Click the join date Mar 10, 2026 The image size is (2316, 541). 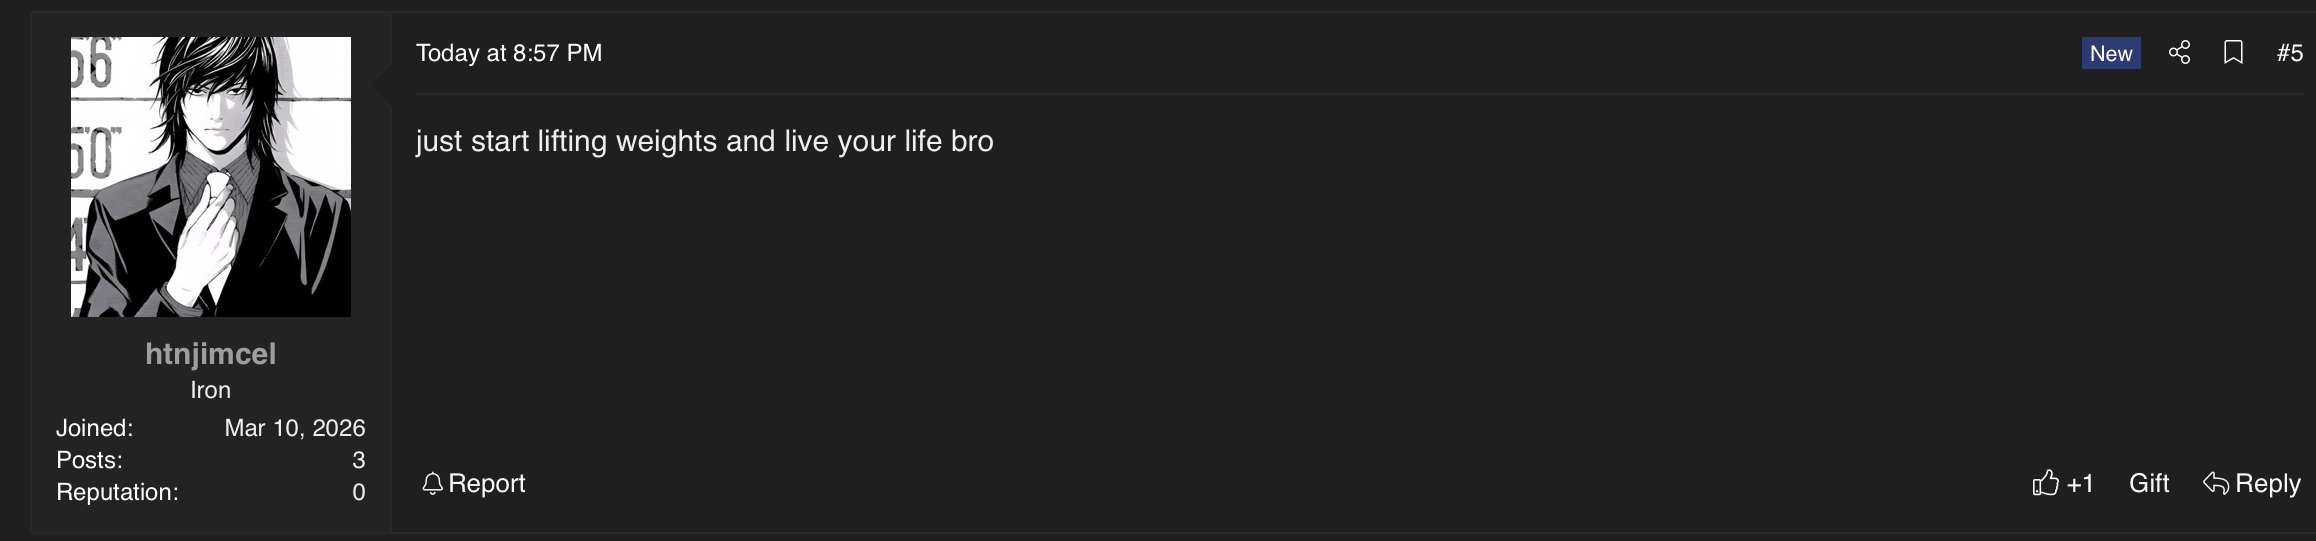tap(294, 428)
